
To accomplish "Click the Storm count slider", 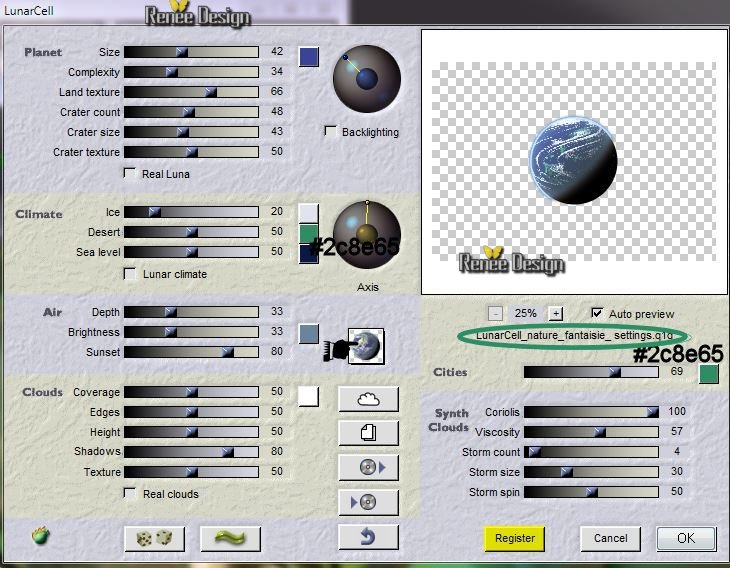I will 591,452.
